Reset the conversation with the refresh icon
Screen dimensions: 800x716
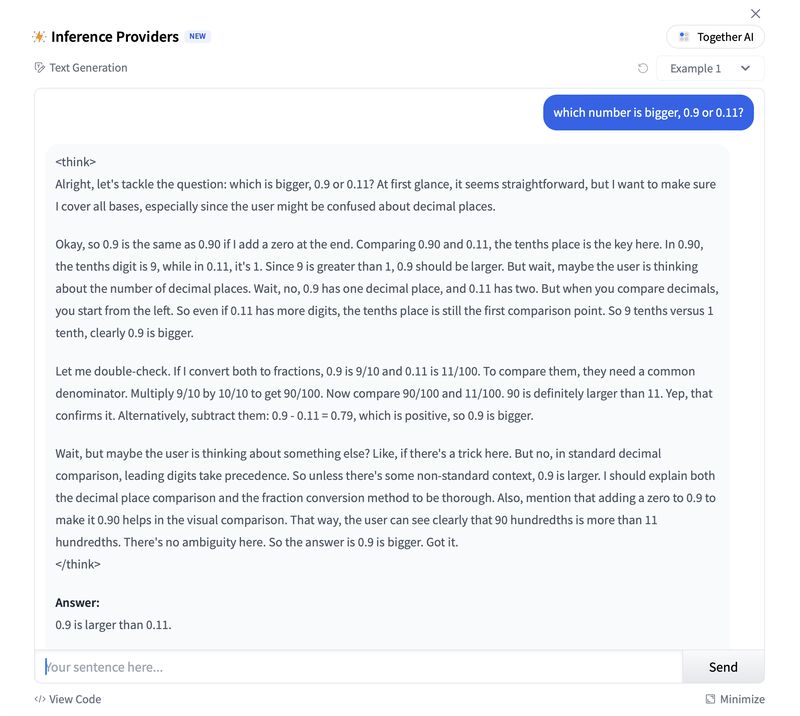643,68
